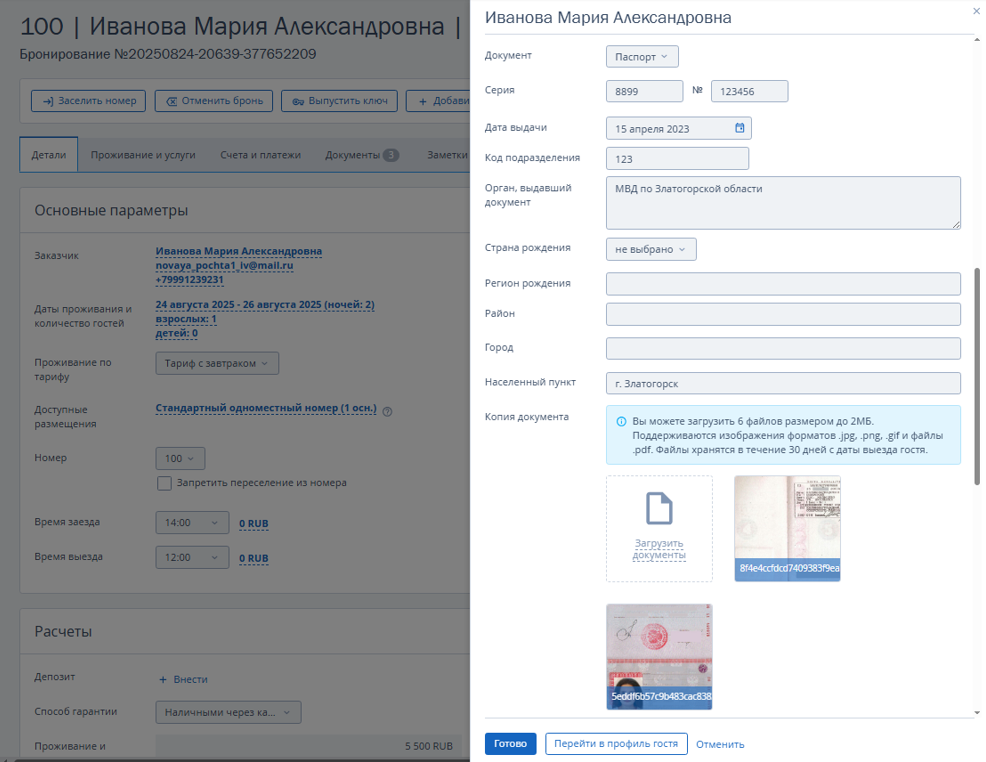Click the passport number field with 123456
986x762 pixels.
(x=750, y=91)
